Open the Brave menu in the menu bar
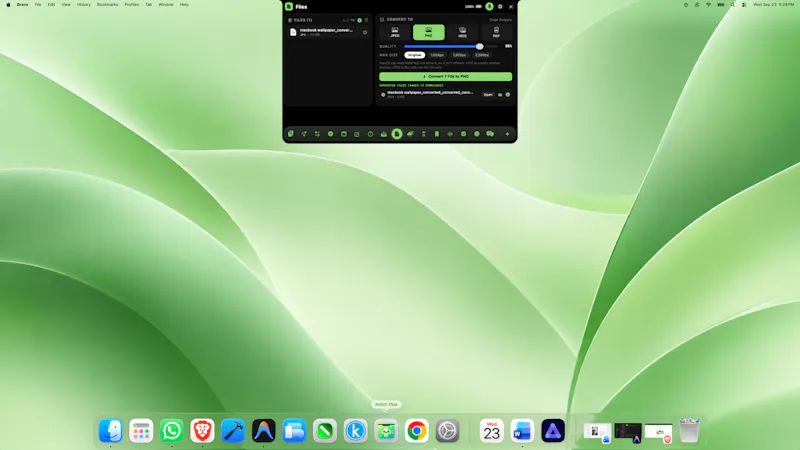Viewport: 800px width, 450px height. tap(22, 5)
